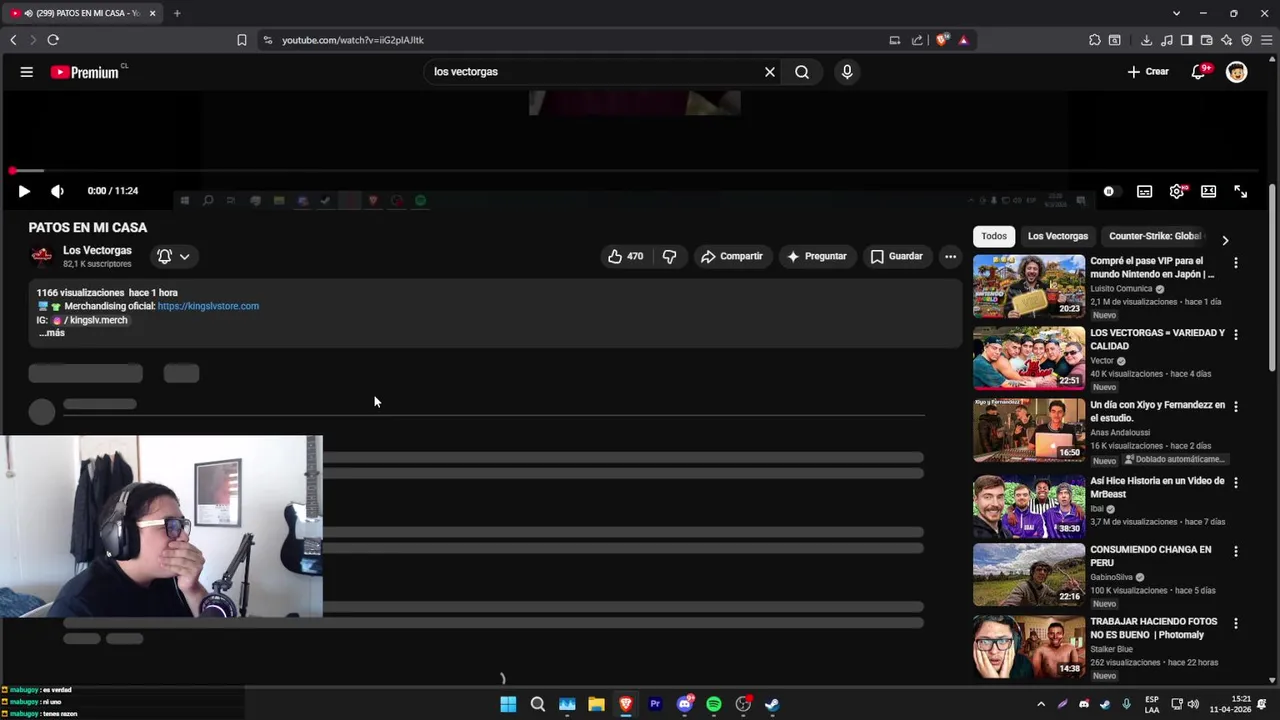Select the 'Counter-Strike: Global' filter chip
This screenshot has height=720, width=1280.
[x=1155, y=236]
